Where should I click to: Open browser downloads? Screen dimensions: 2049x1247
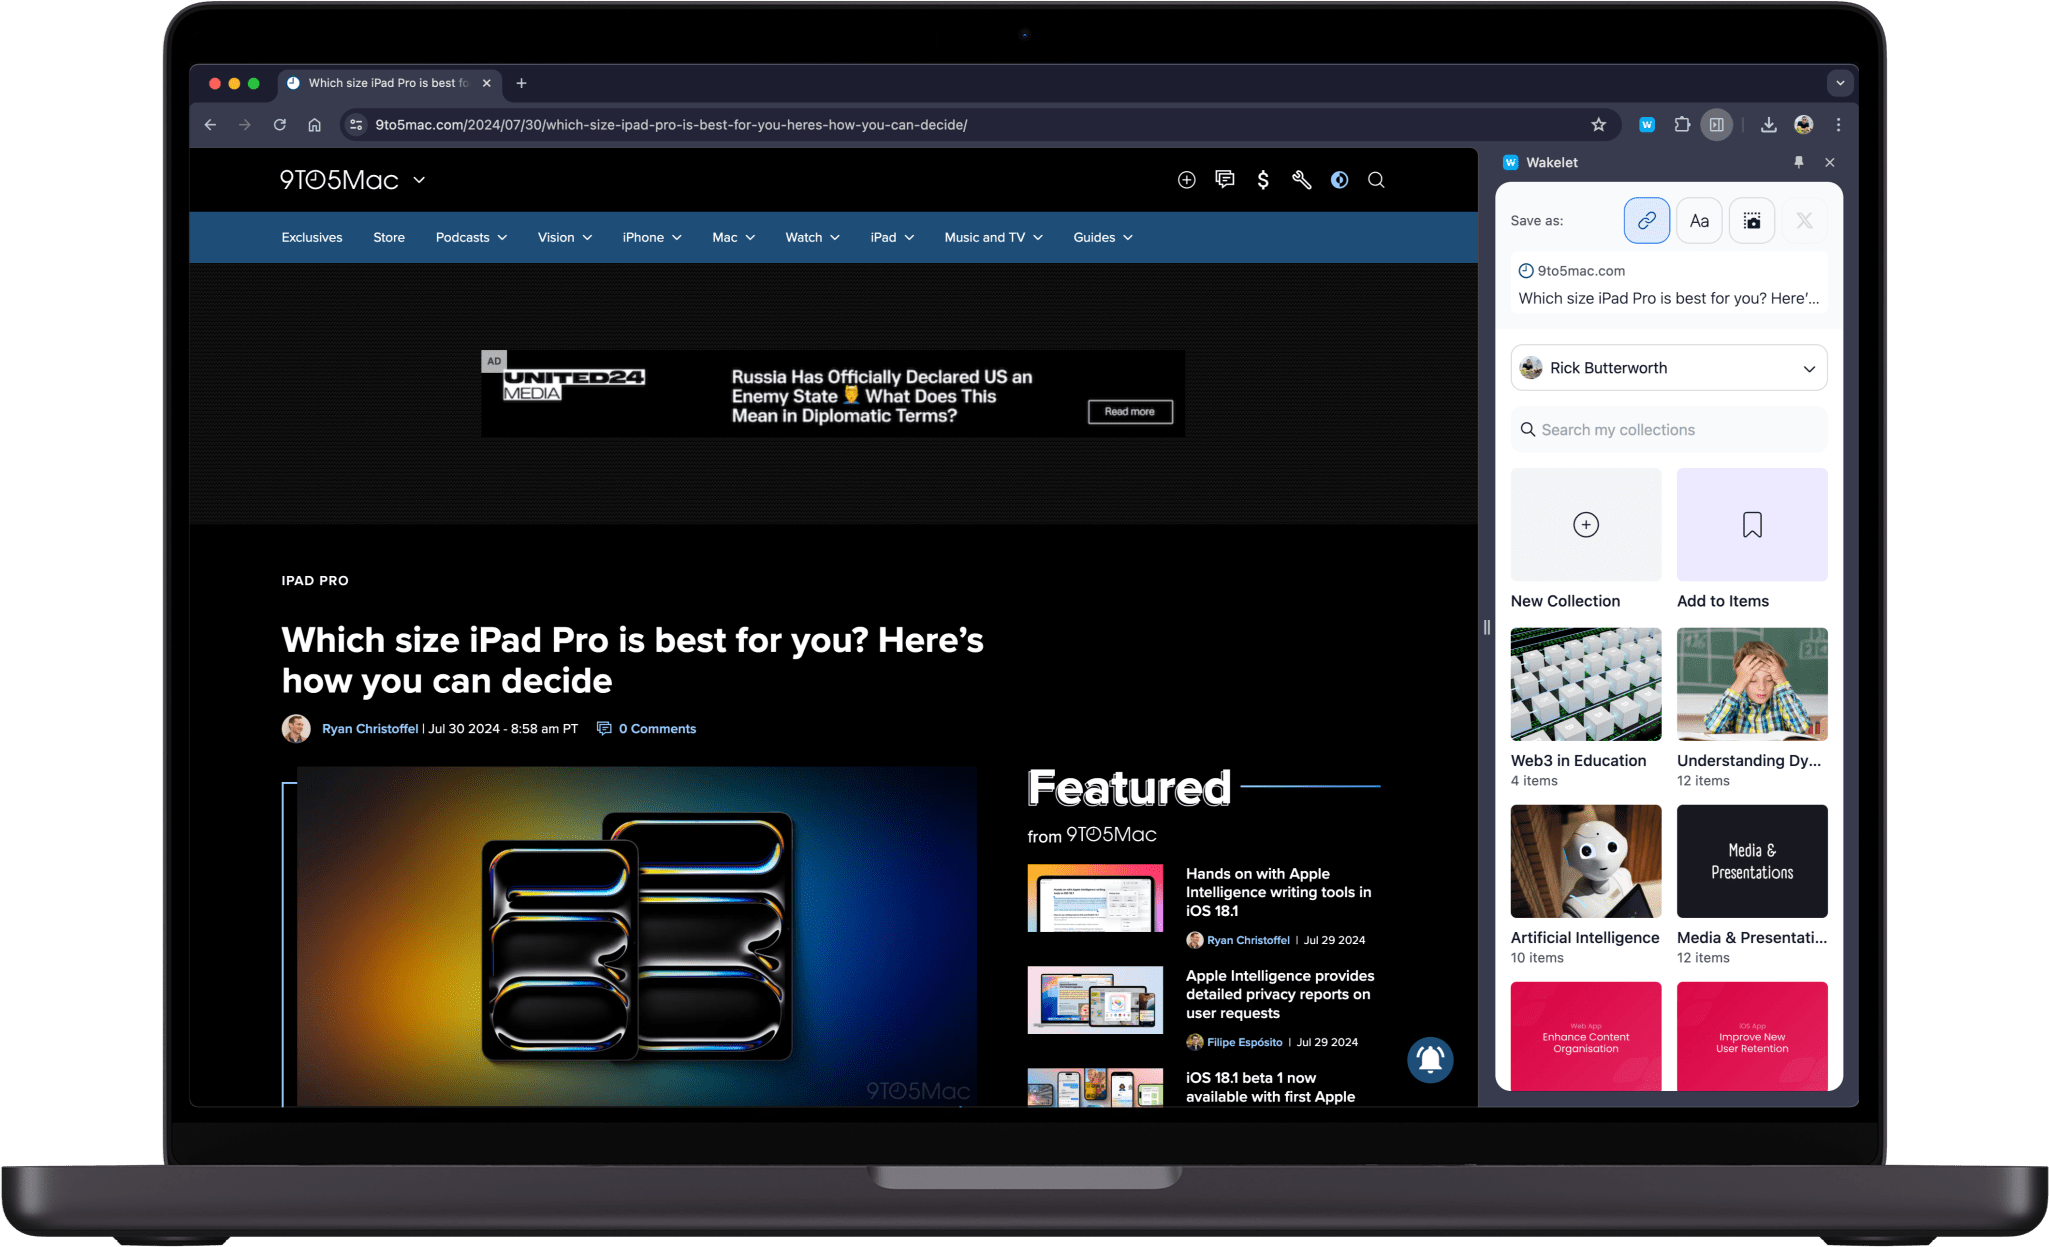[x=1768, y=125]
